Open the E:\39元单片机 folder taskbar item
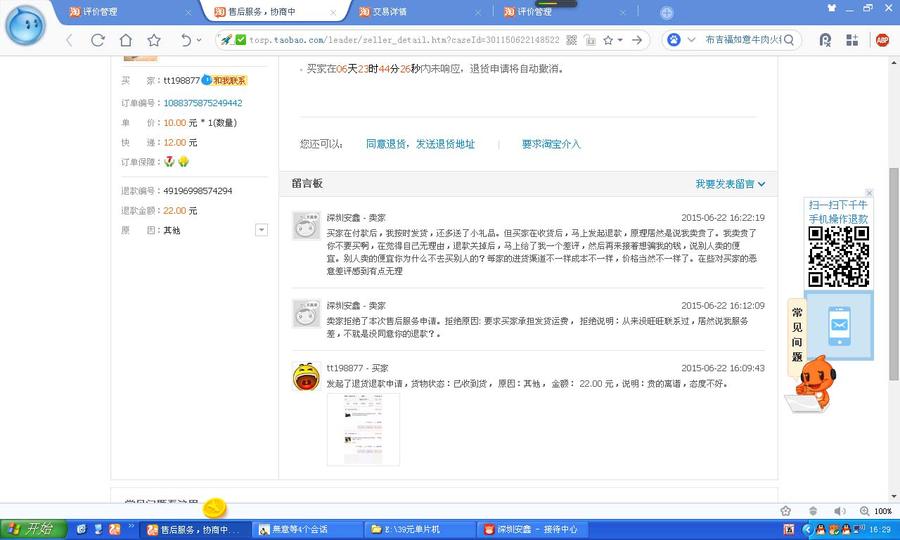The image size is (900, 540). pos(420,529)
